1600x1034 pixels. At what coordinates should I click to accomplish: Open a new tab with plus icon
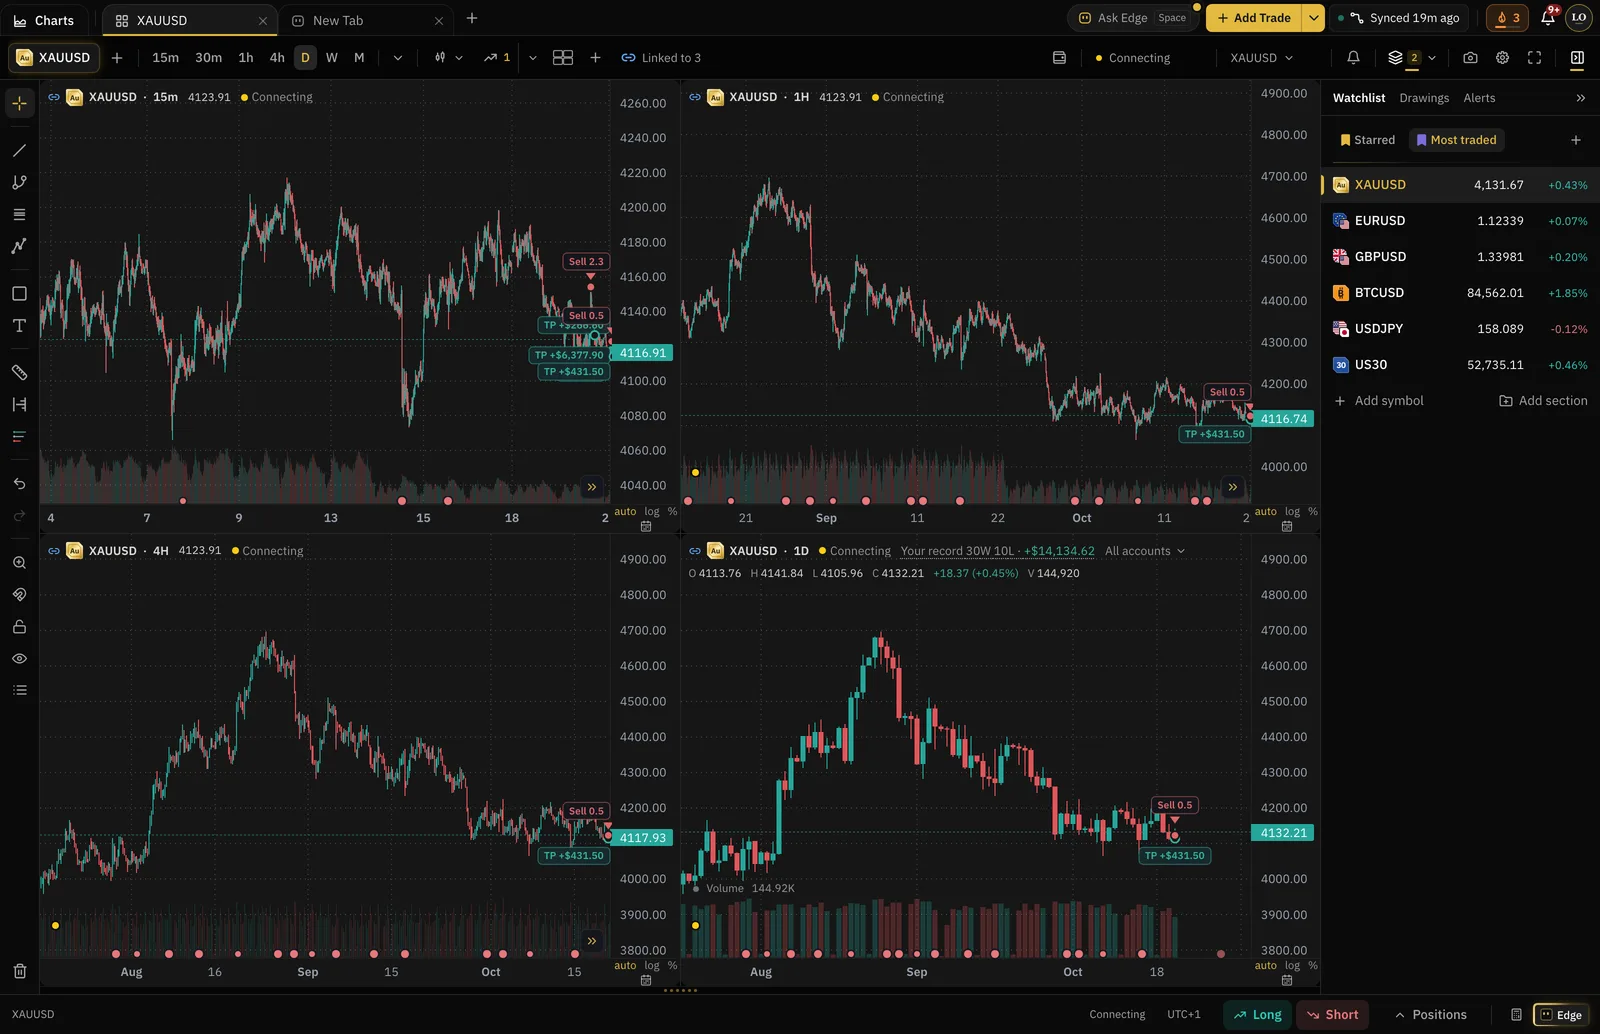click(472, 18)
